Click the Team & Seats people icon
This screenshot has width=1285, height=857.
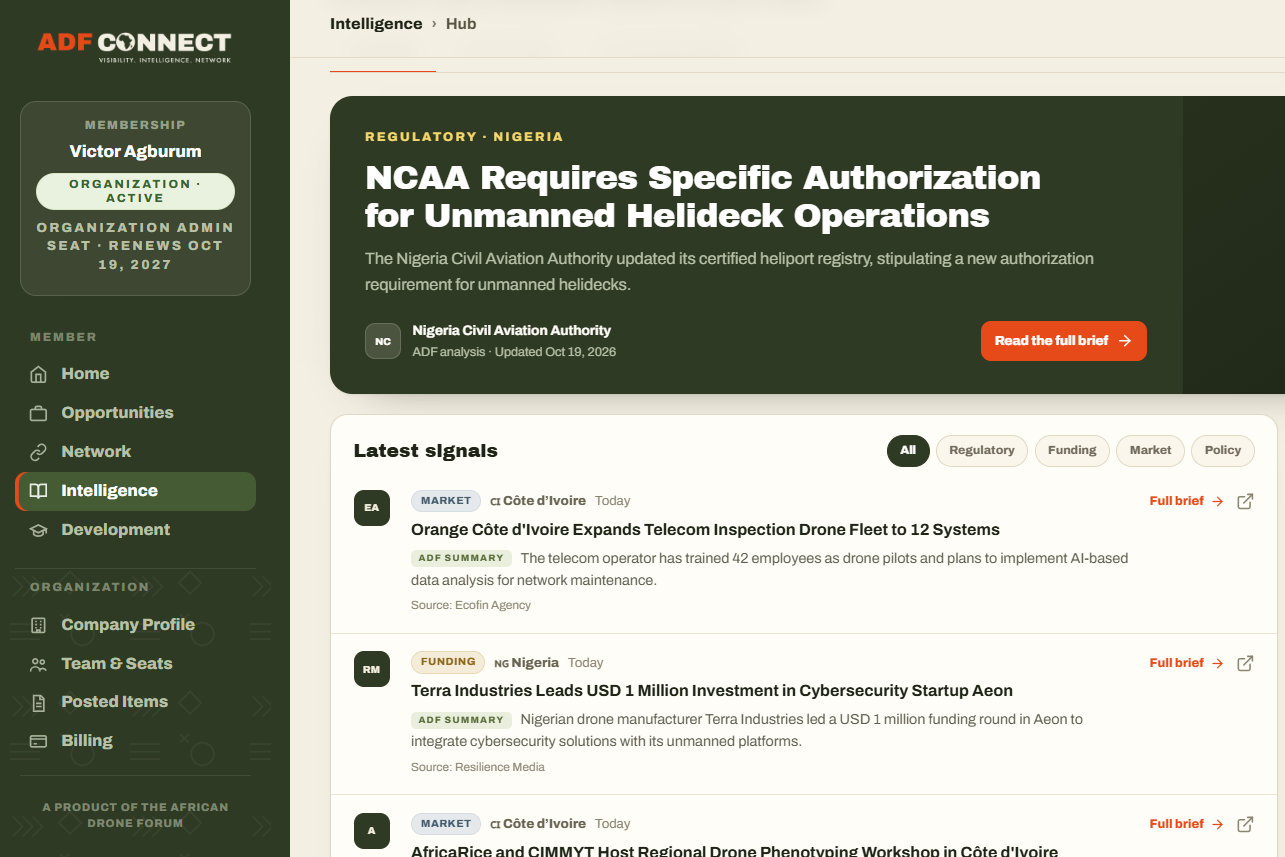[x=39, y=664]
